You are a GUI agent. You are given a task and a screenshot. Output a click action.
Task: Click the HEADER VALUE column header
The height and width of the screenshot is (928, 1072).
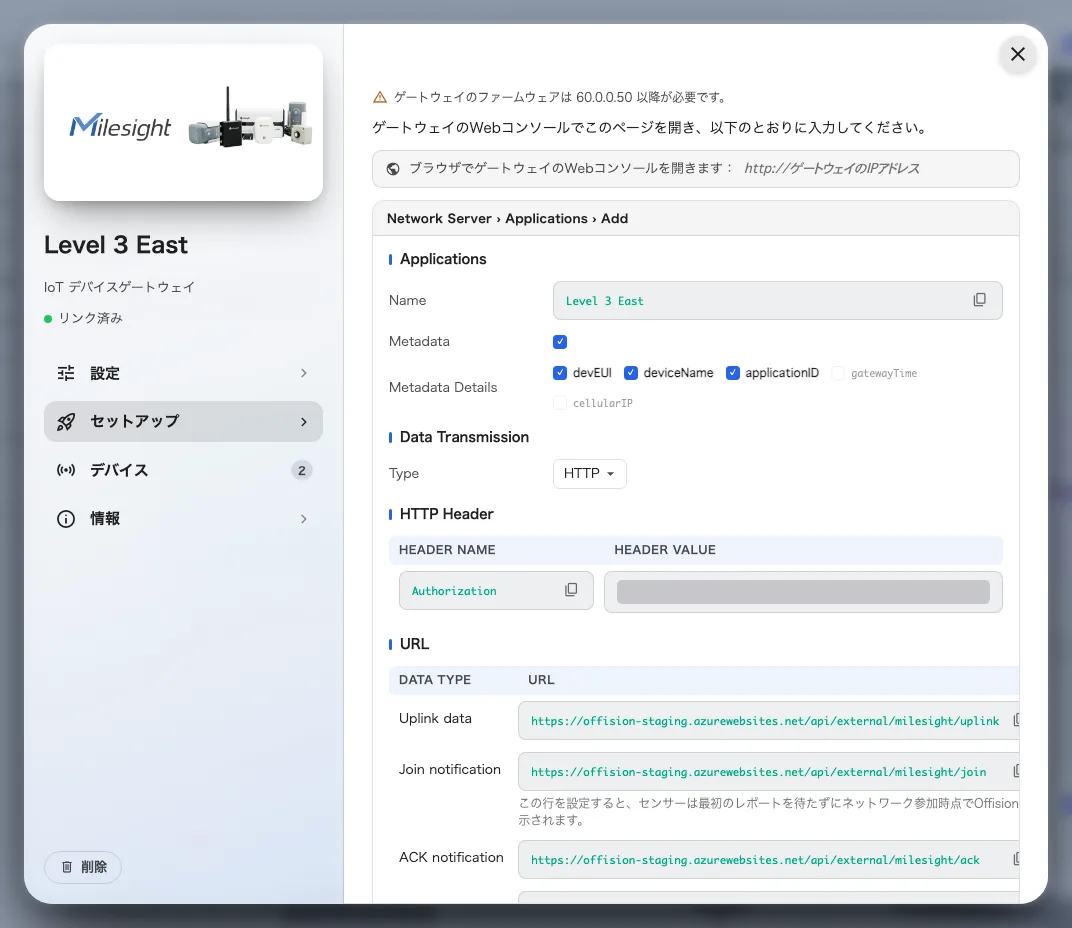pyautogui.click(x=665, y=550)
